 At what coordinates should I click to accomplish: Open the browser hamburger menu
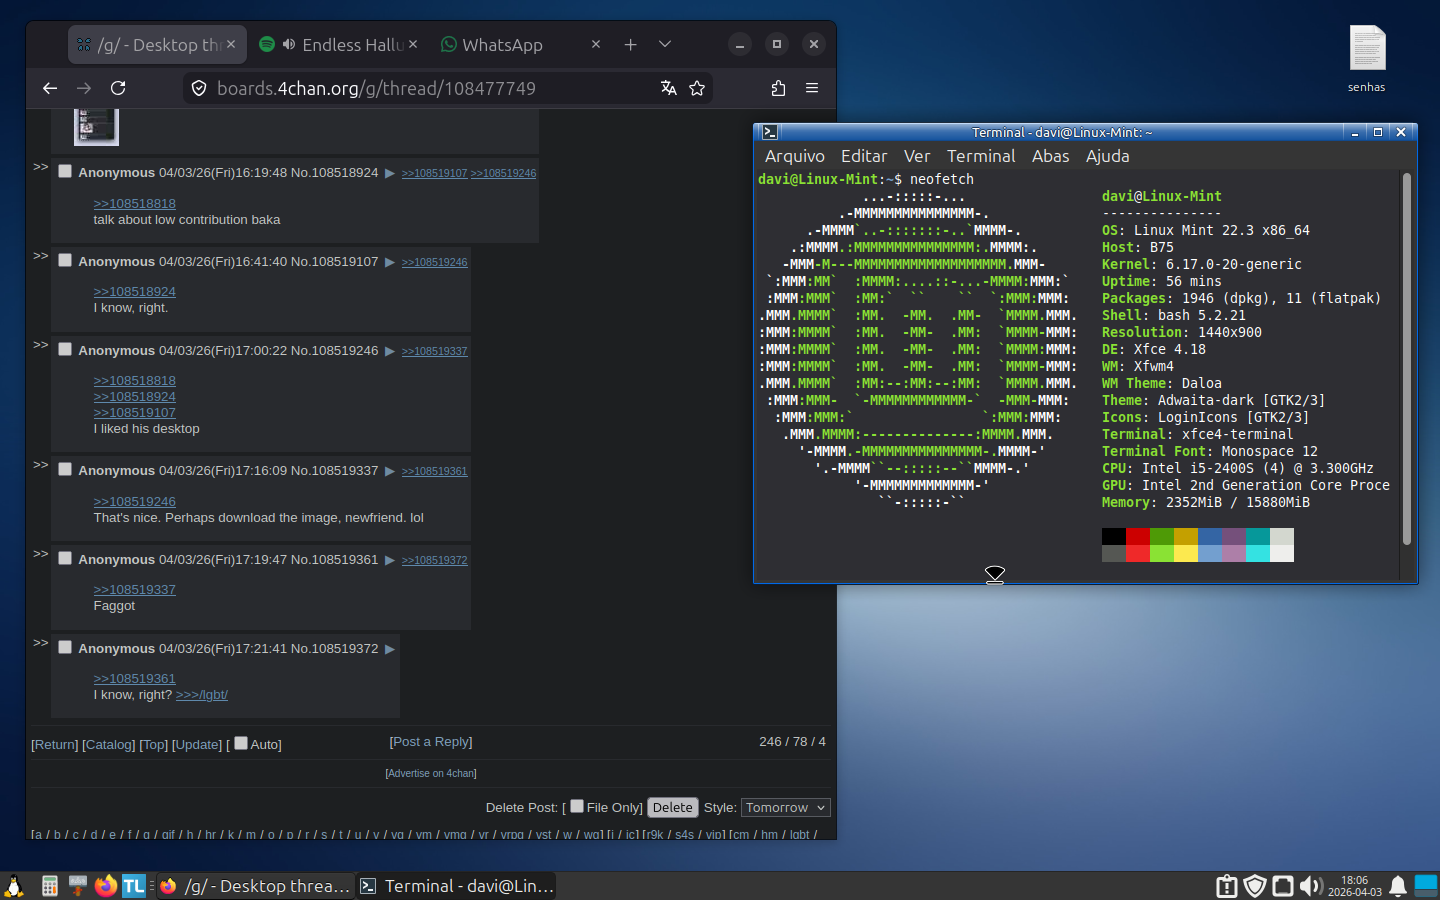pyautogui.click(x=812, y=88)
